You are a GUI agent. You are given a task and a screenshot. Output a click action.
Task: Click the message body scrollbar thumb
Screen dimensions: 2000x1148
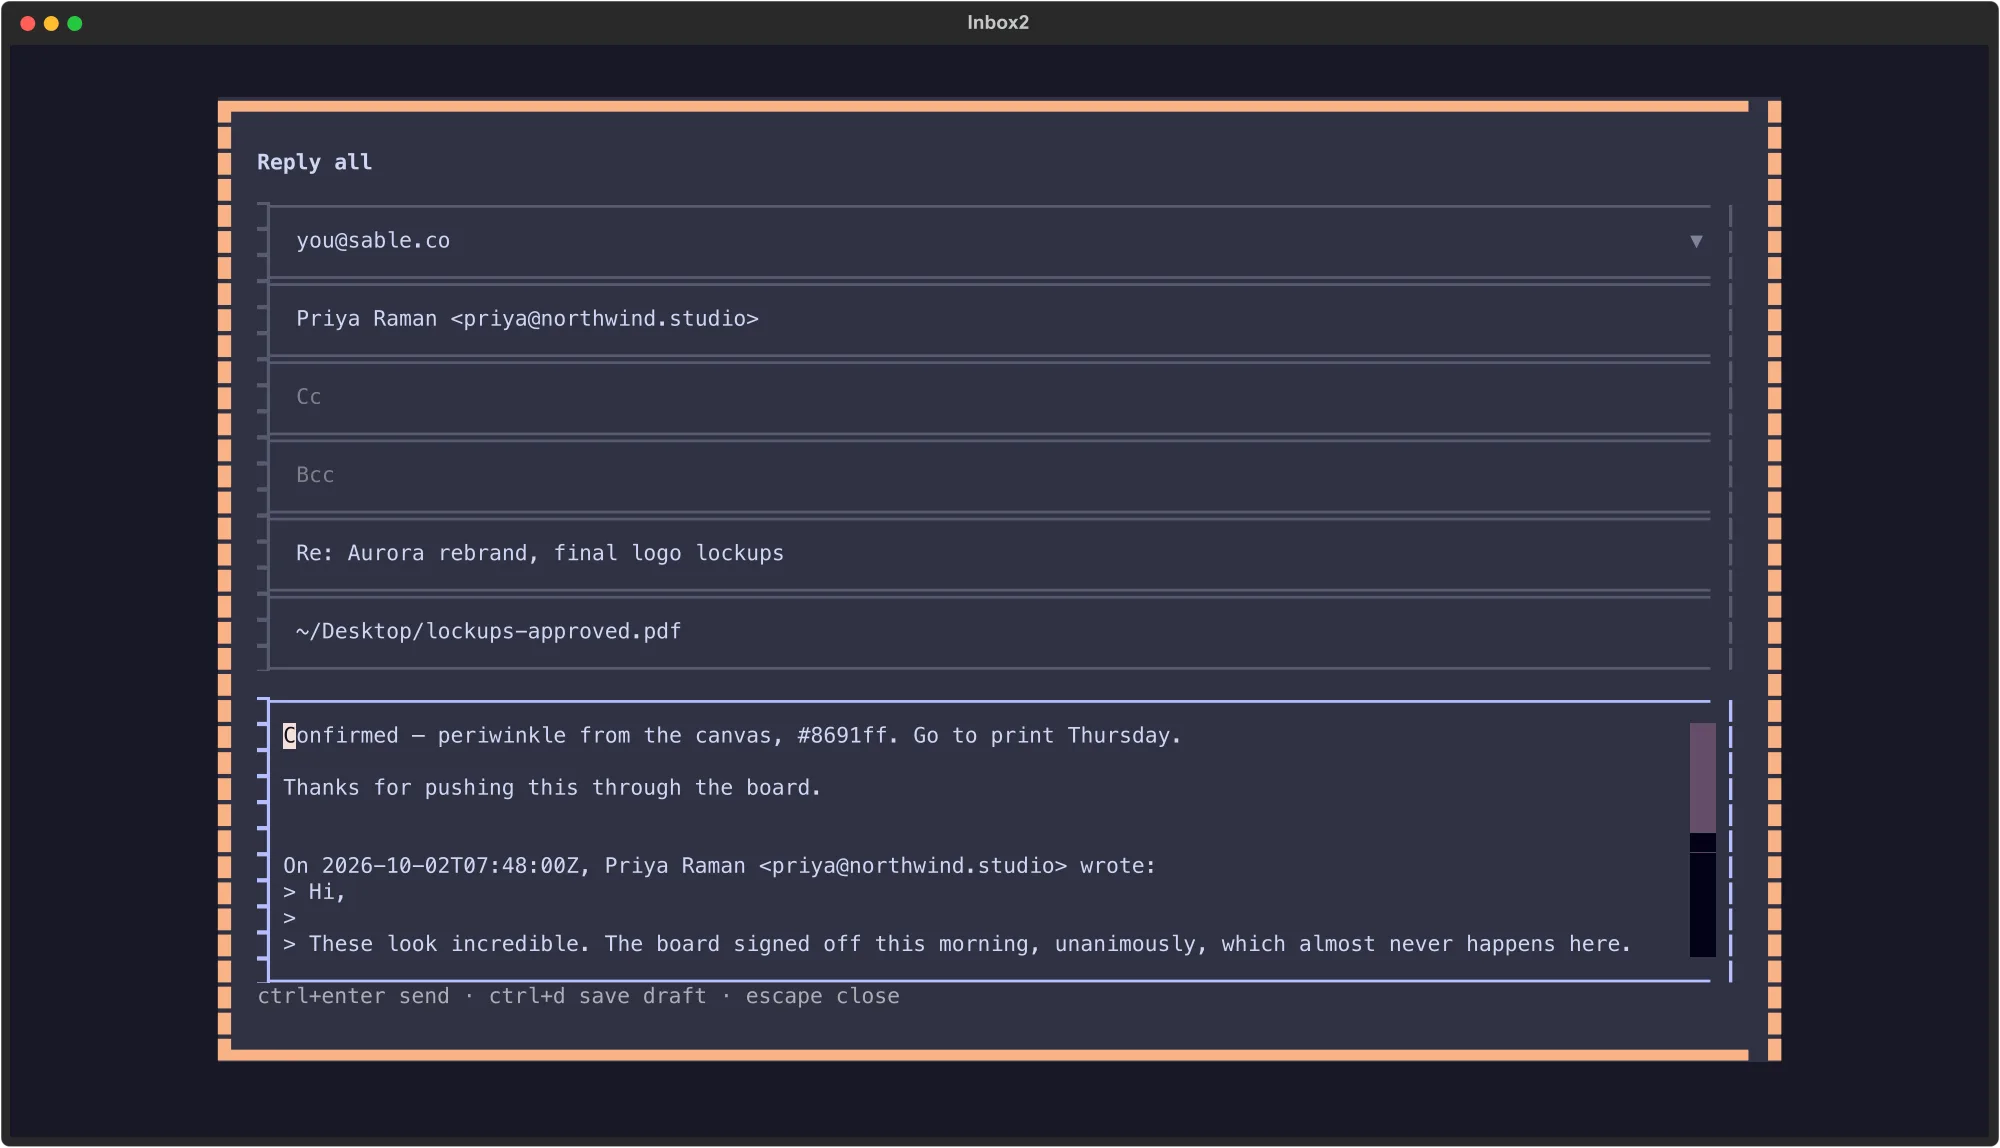(x=1702, y=778)
